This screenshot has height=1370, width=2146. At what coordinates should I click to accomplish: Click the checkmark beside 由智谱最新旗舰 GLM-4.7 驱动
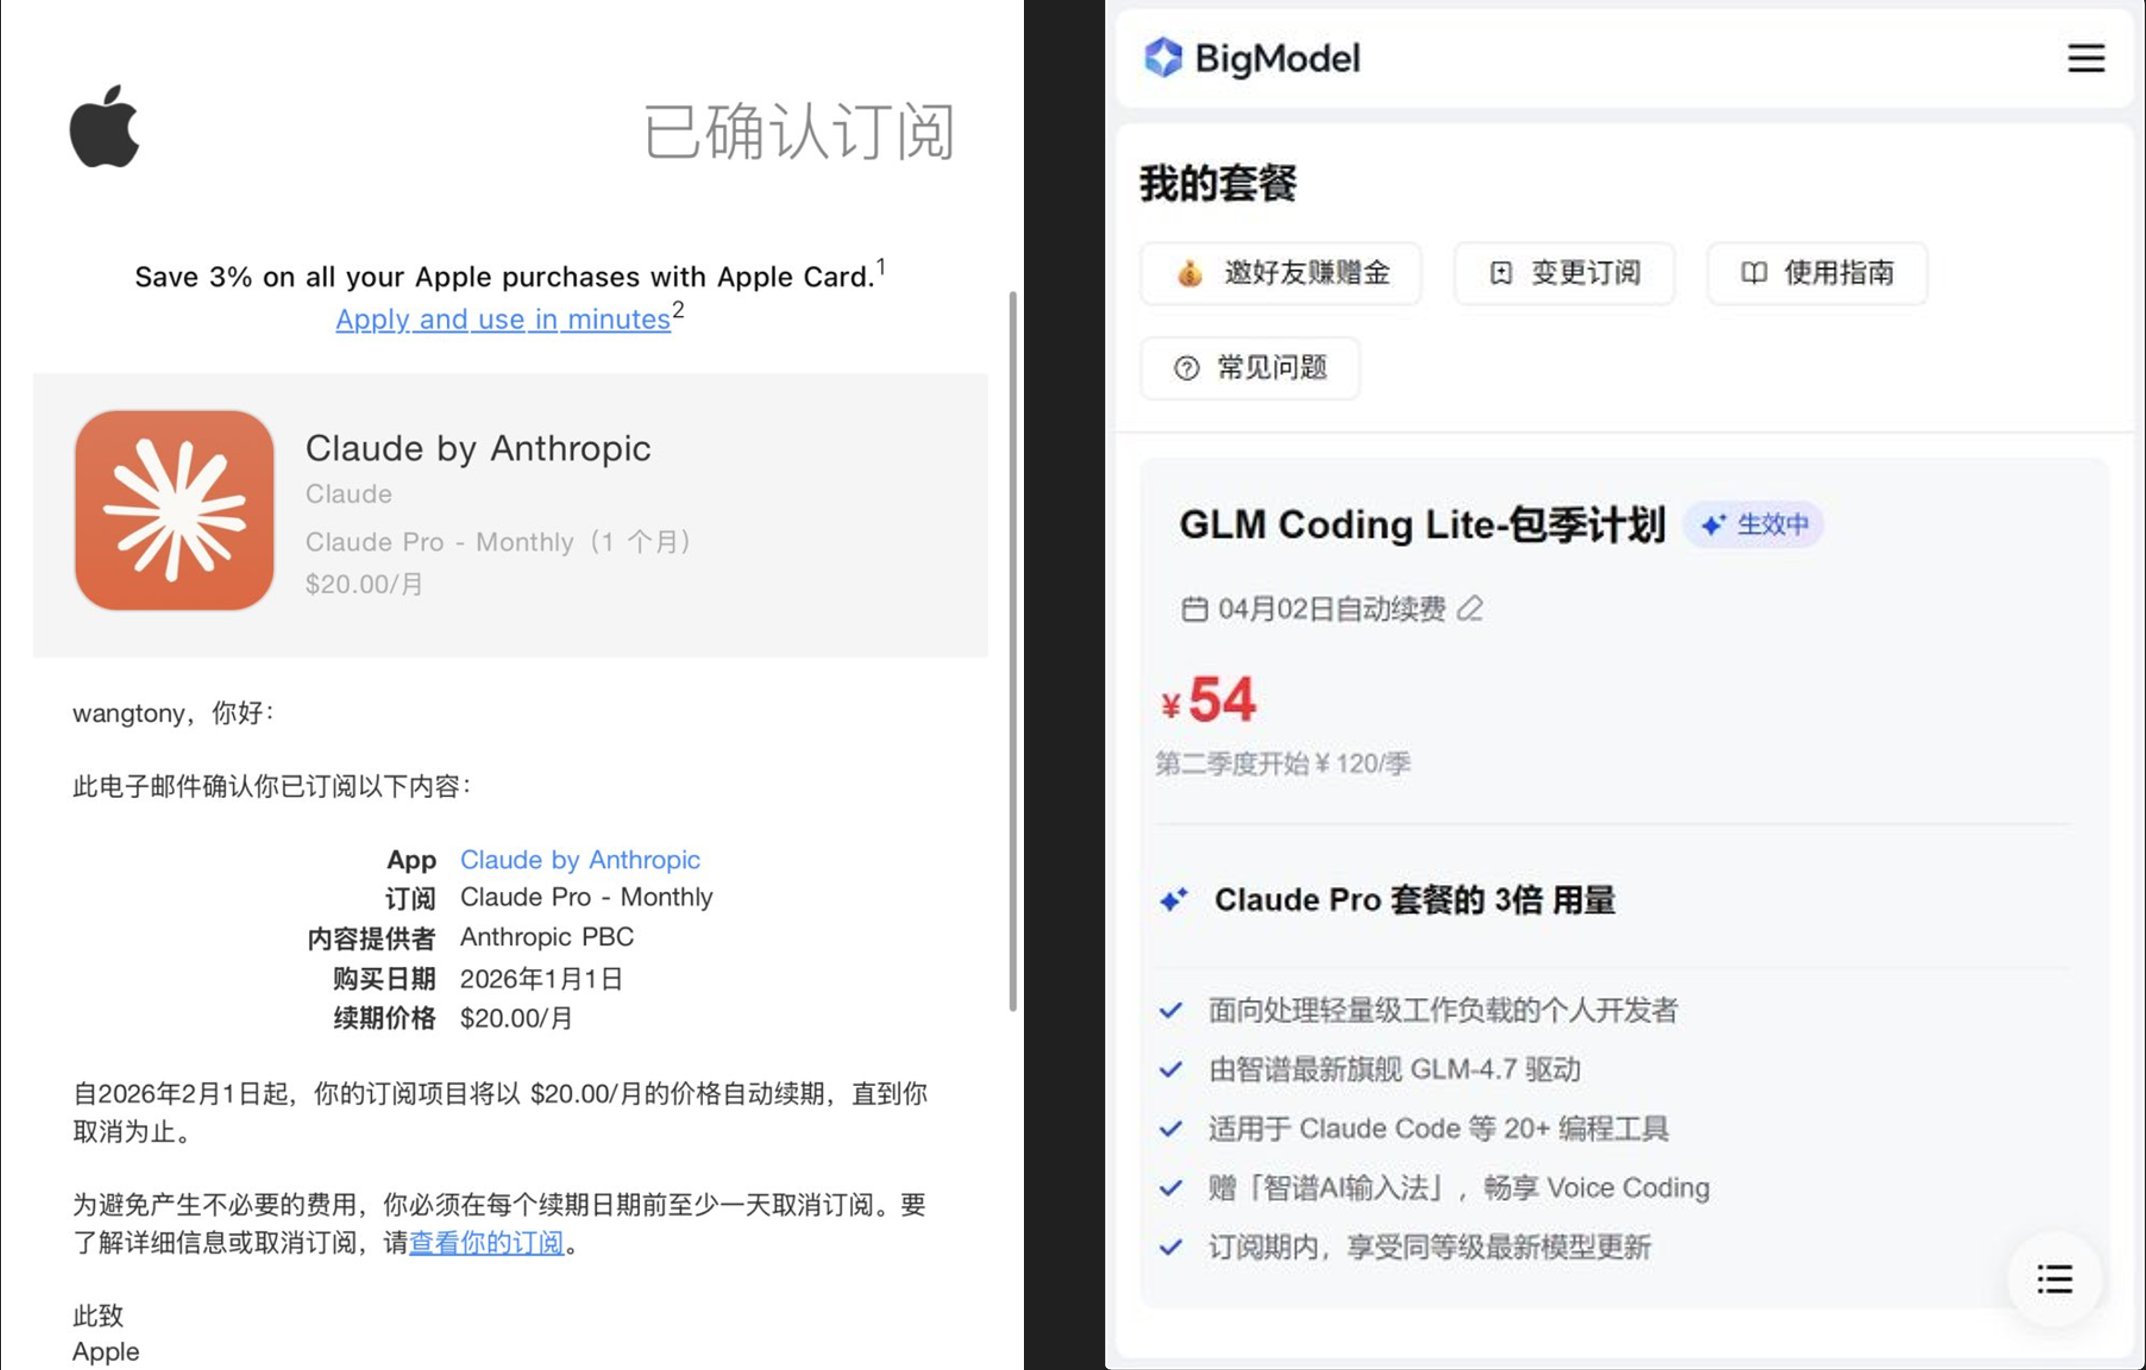[x=1170, y=1069]
